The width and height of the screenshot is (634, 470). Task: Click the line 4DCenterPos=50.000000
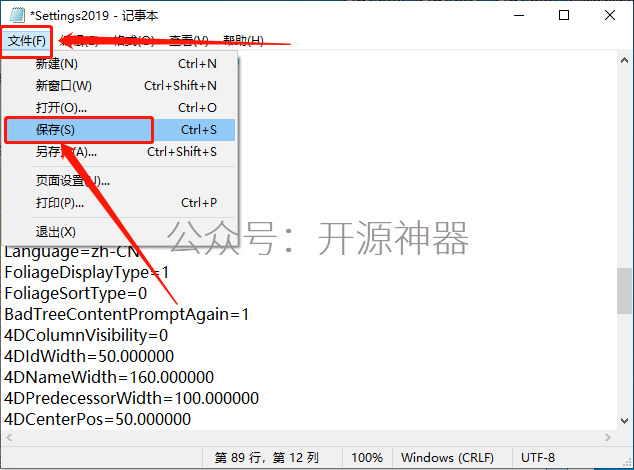tap(97, 419)
